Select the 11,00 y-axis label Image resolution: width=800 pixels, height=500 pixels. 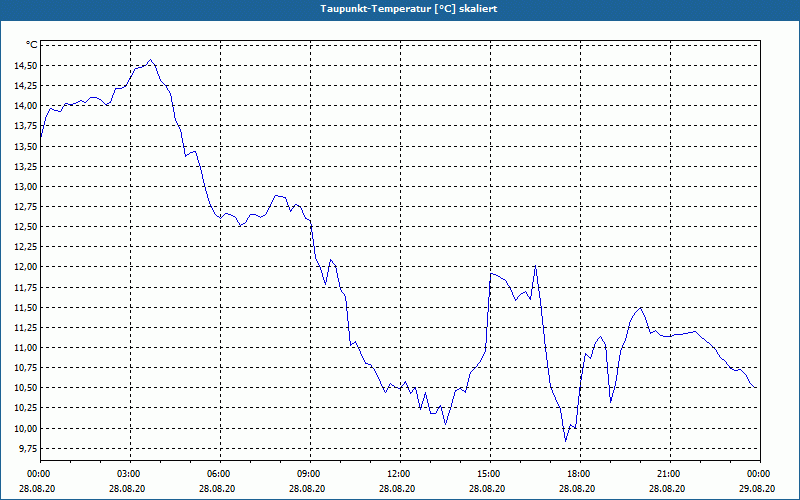(x=24, y=347)
